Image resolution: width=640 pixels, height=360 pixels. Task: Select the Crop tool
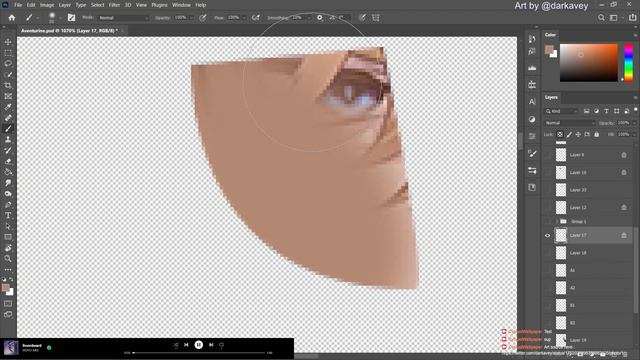pyautogui.click(x=8, y=85)
